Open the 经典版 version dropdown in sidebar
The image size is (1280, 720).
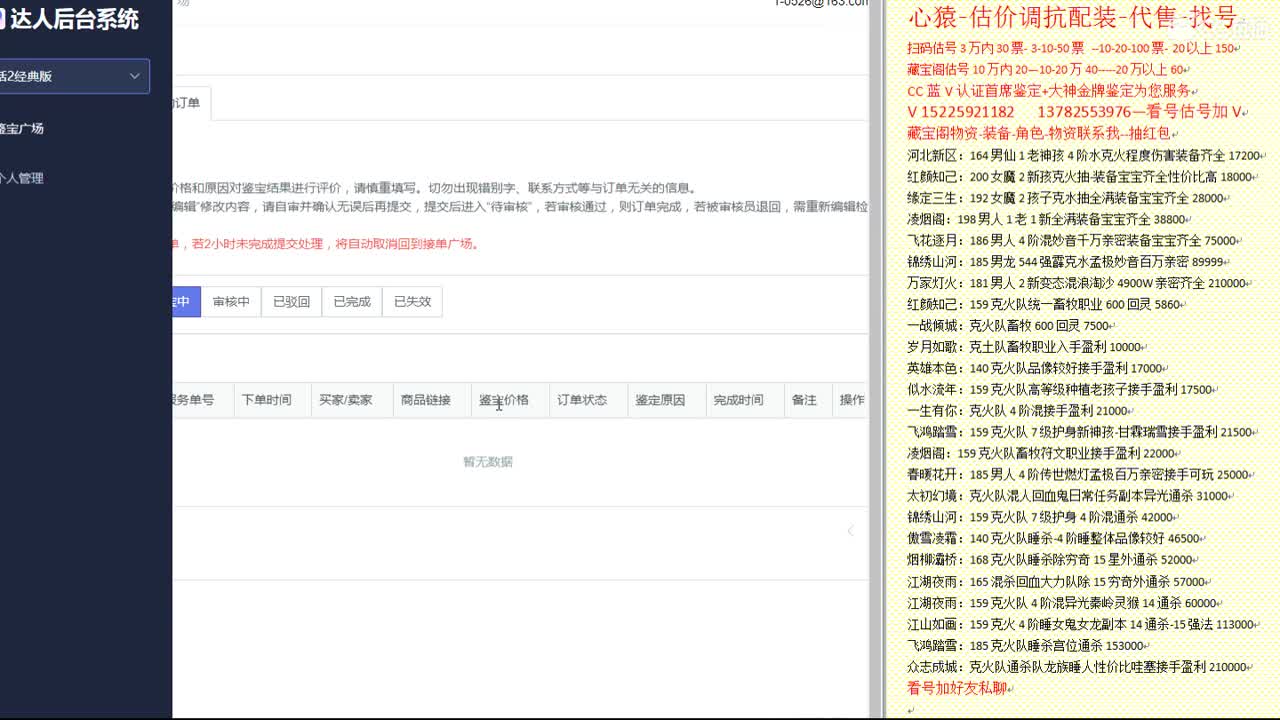click(x=74, y=76)
